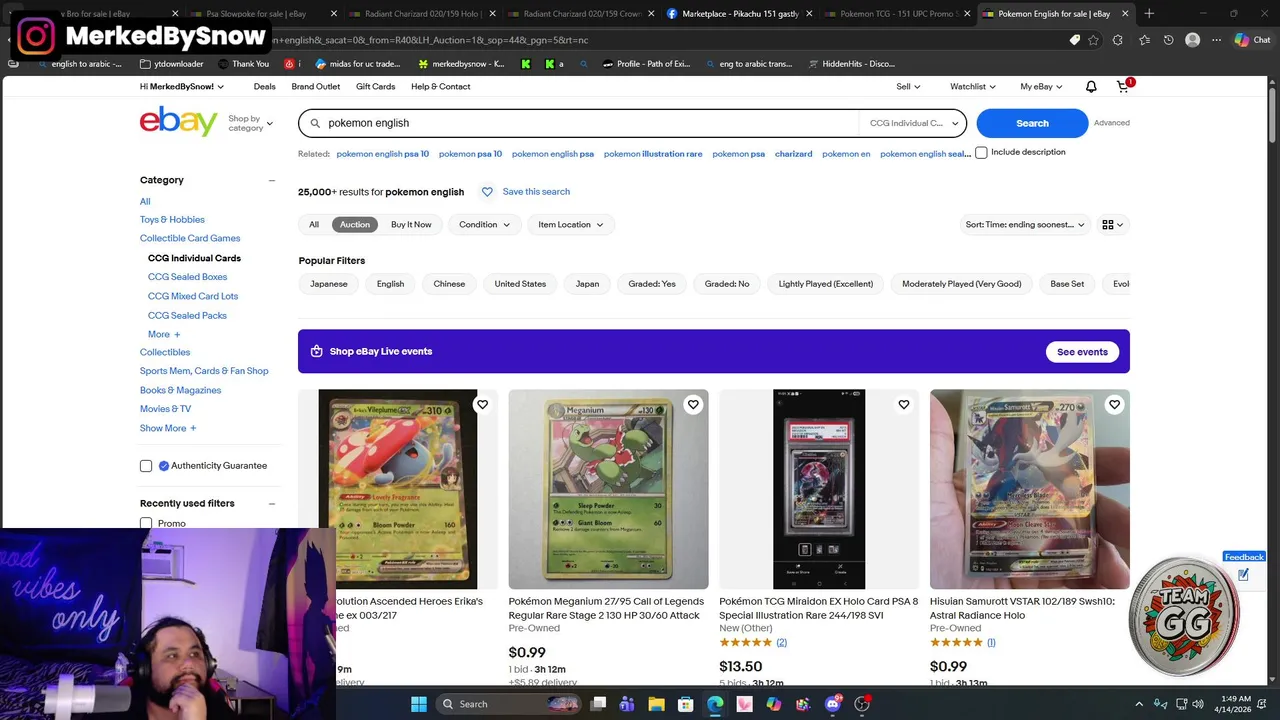The image size is (1280, 720).
Task: Open Discord from the taskbar
Action: tap(833, 704)
